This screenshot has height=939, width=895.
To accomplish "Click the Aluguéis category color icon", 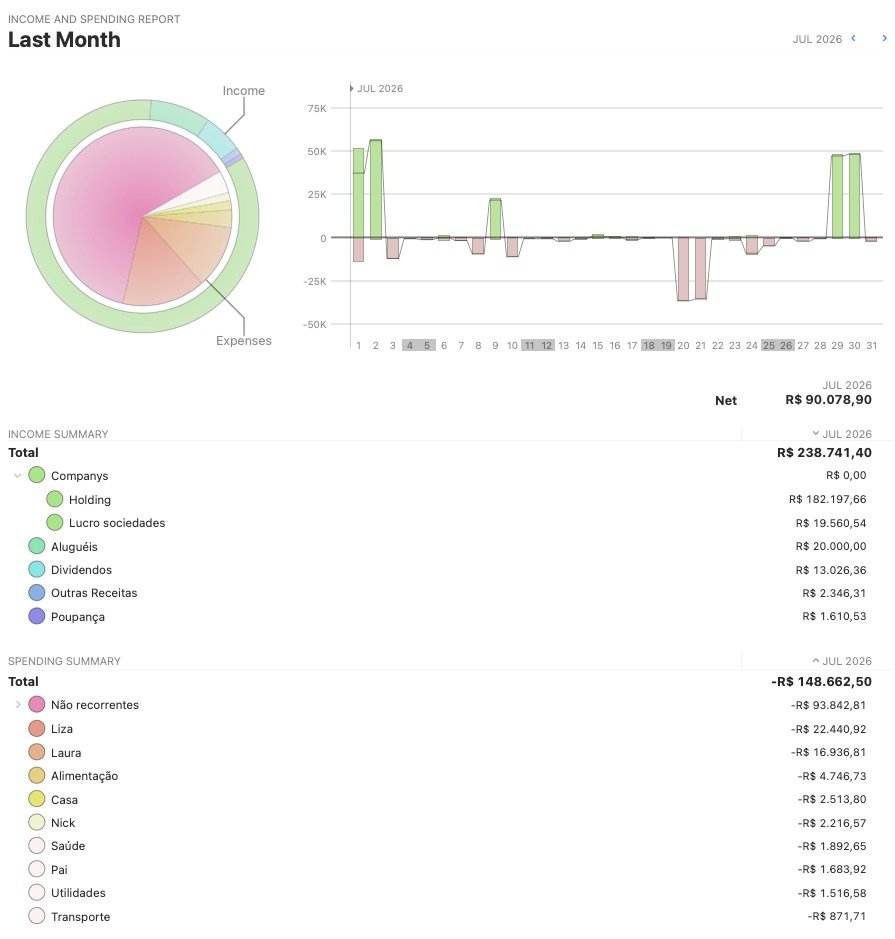I will pos(37,546).
